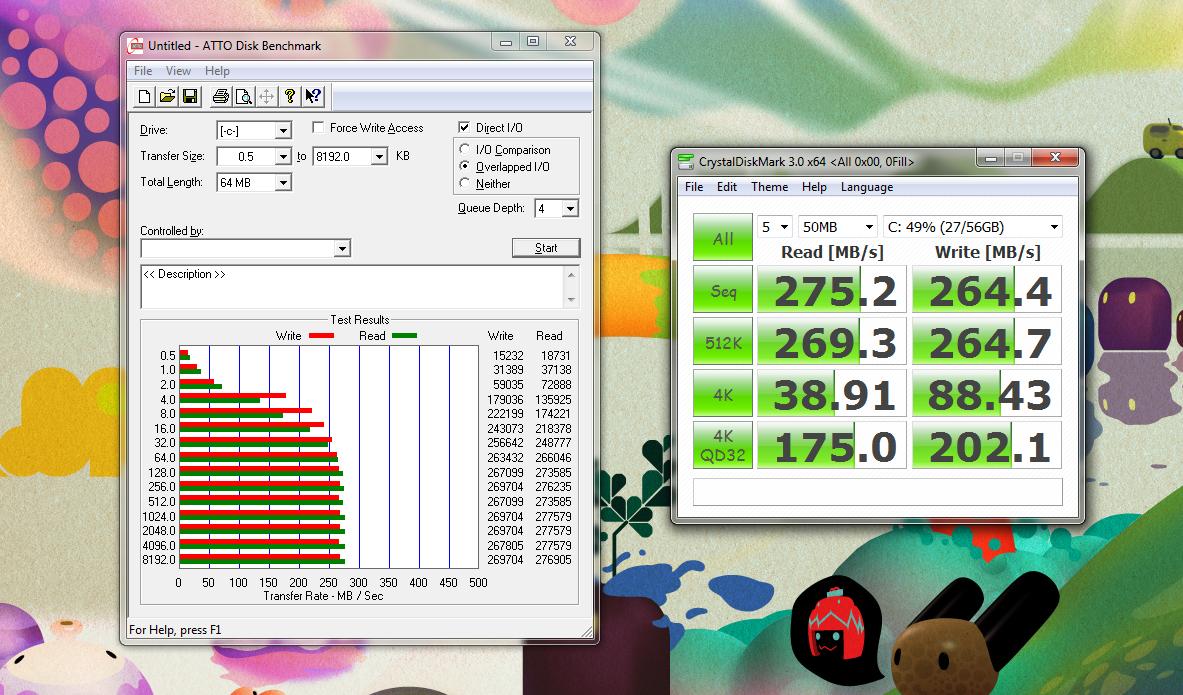1183x695 pixels.
Task: Open the Drive dropdown showing [-c-]
Action: coord(283,131)
